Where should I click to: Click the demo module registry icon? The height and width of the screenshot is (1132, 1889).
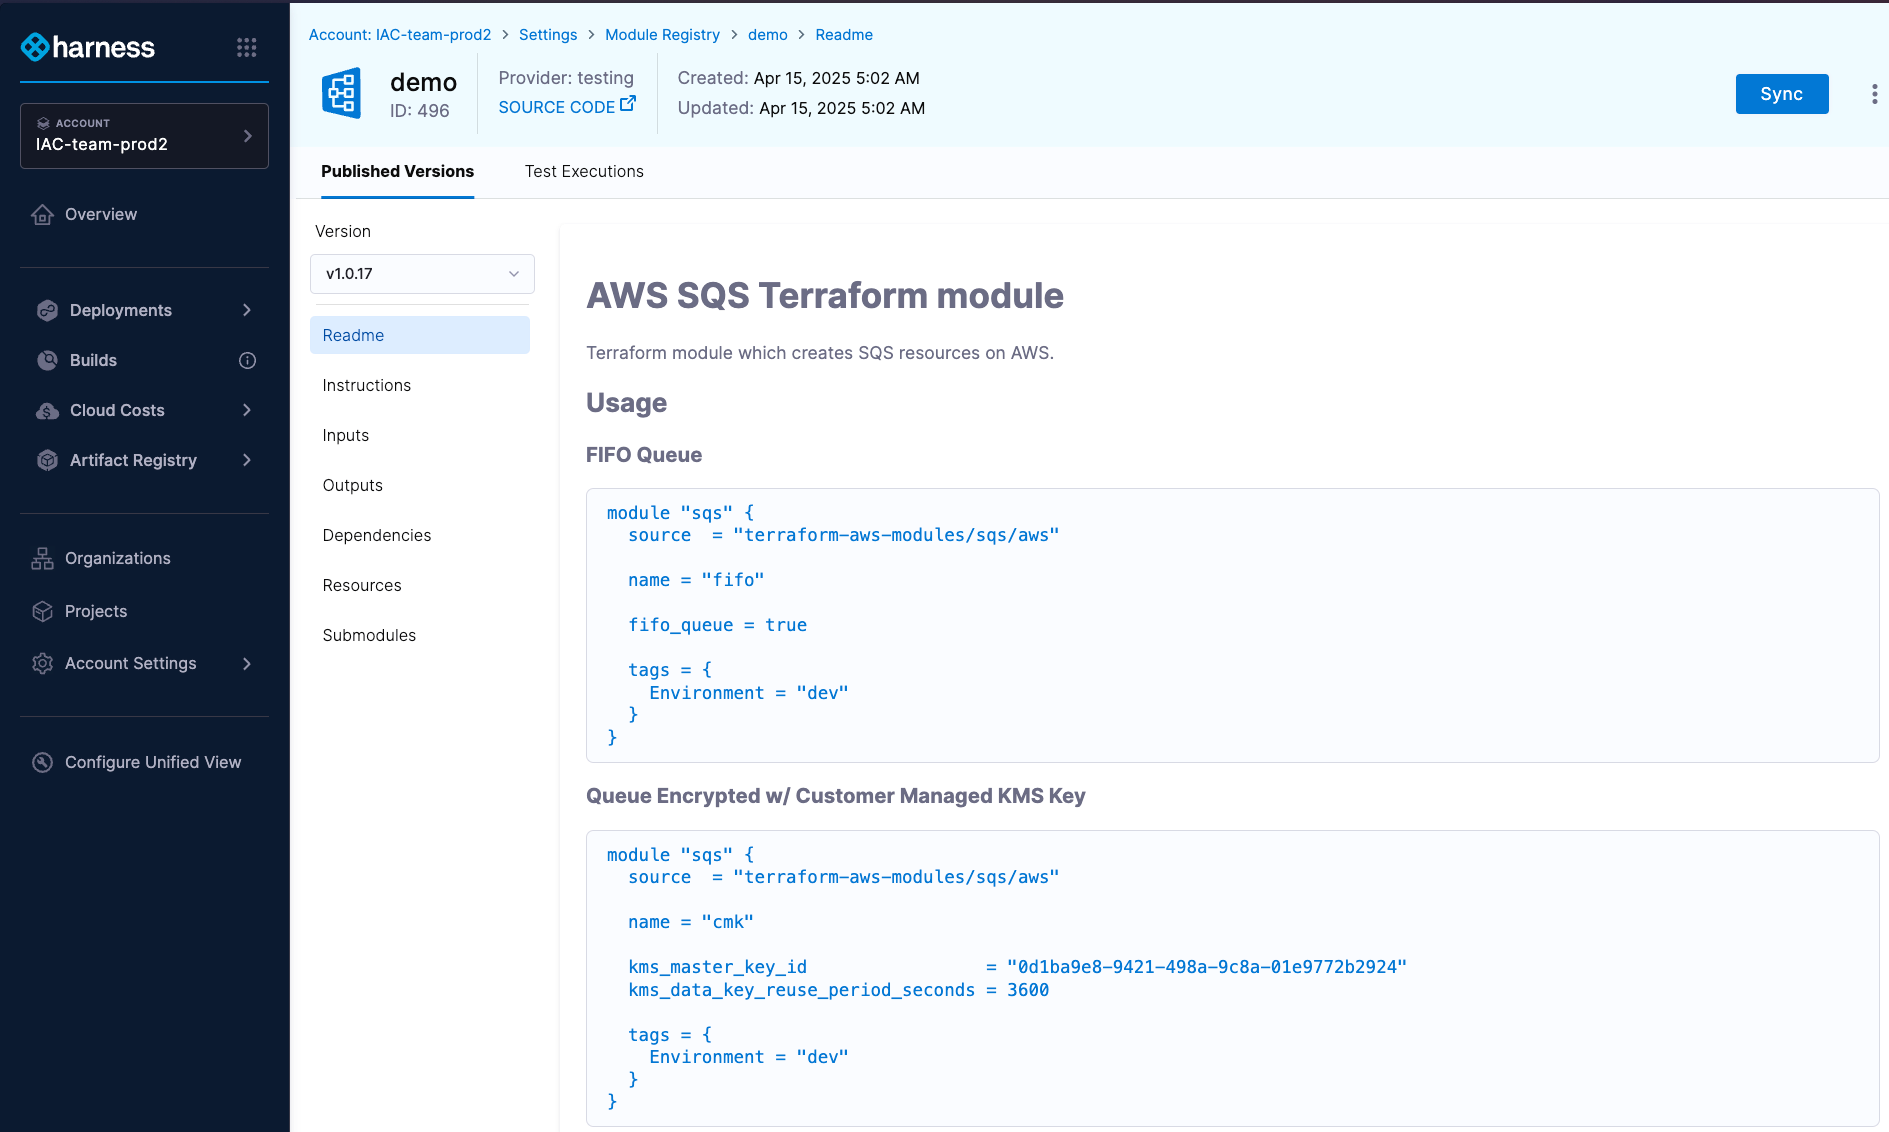pyautogui.click(x=341, y=93)
